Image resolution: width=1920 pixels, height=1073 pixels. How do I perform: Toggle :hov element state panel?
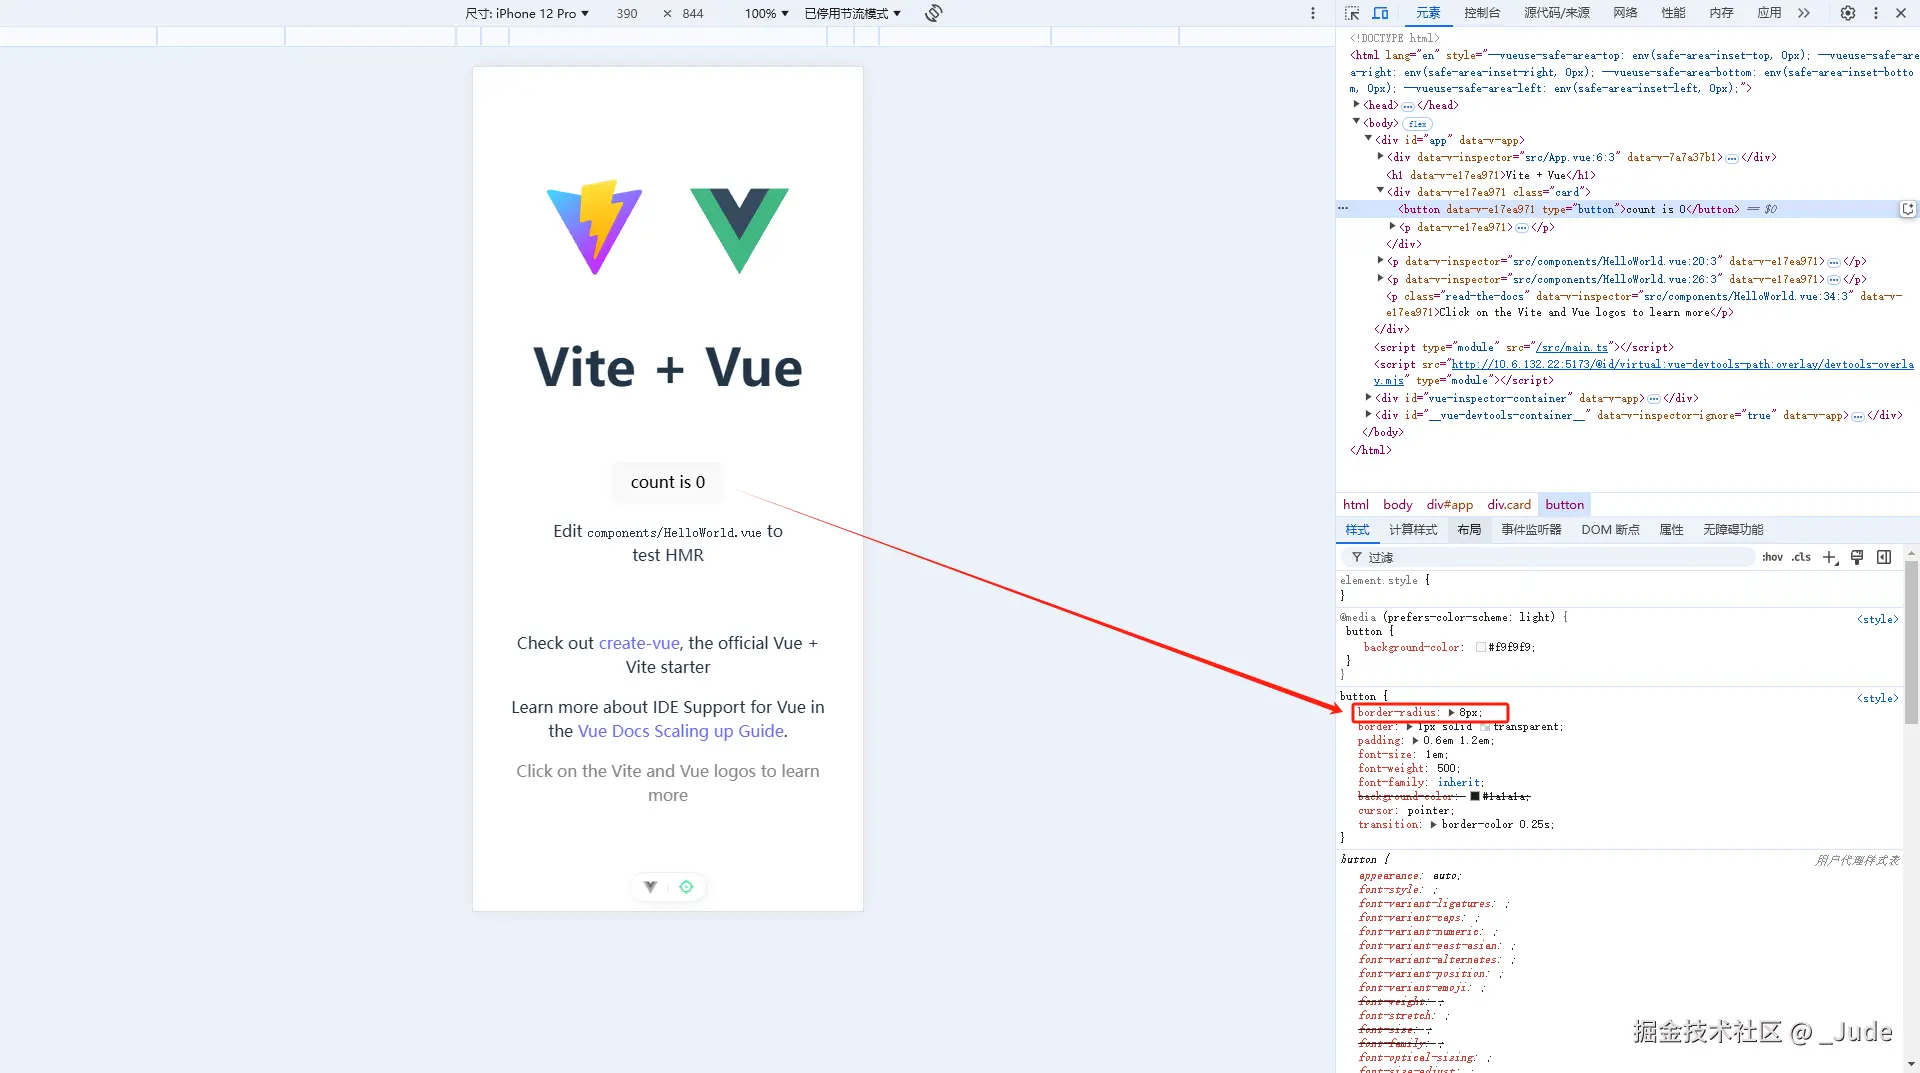tap(1772, 557)
